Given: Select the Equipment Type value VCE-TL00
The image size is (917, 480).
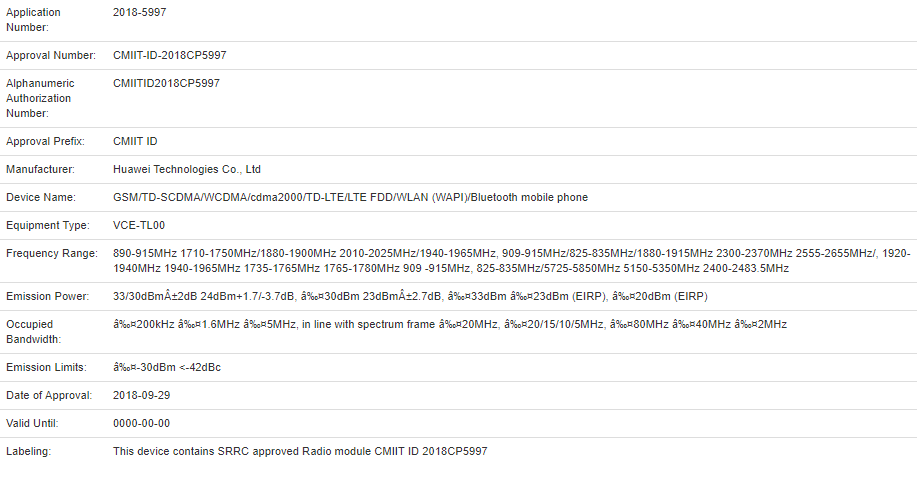Looking at the screenshot, I should [x=140, y=226].
